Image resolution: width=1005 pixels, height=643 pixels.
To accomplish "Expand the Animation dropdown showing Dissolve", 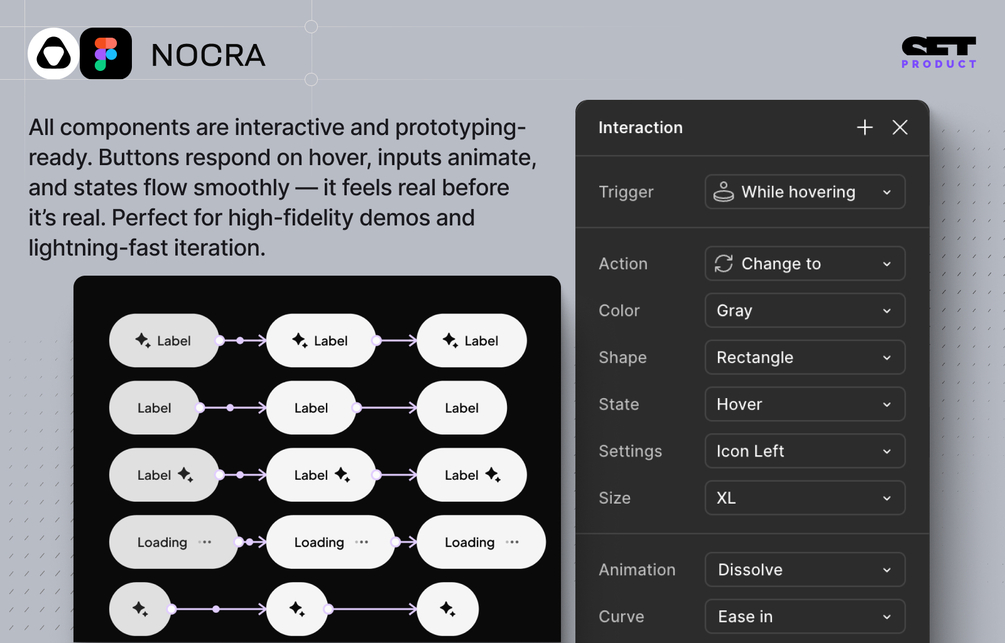I will (805, 570).
